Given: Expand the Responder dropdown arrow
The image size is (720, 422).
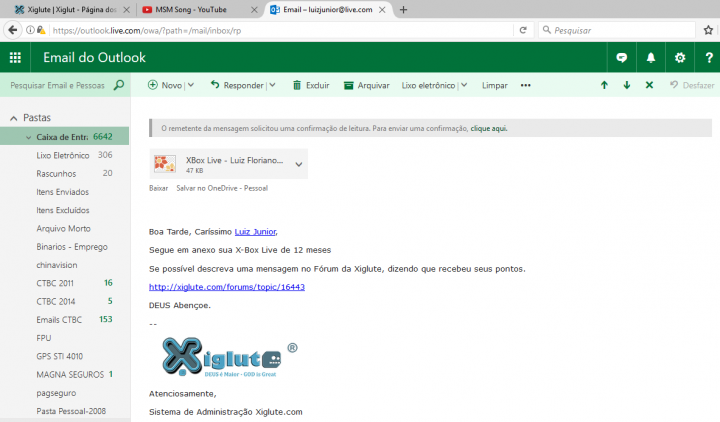Looking at the screenshot, I should coord(272,85).
